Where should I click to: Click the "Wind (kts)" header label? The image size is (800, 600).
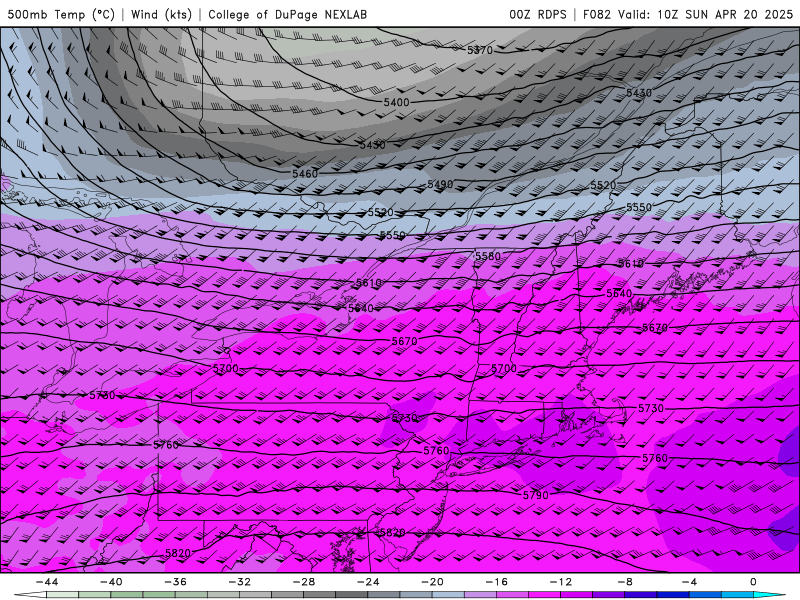[161, 14]
